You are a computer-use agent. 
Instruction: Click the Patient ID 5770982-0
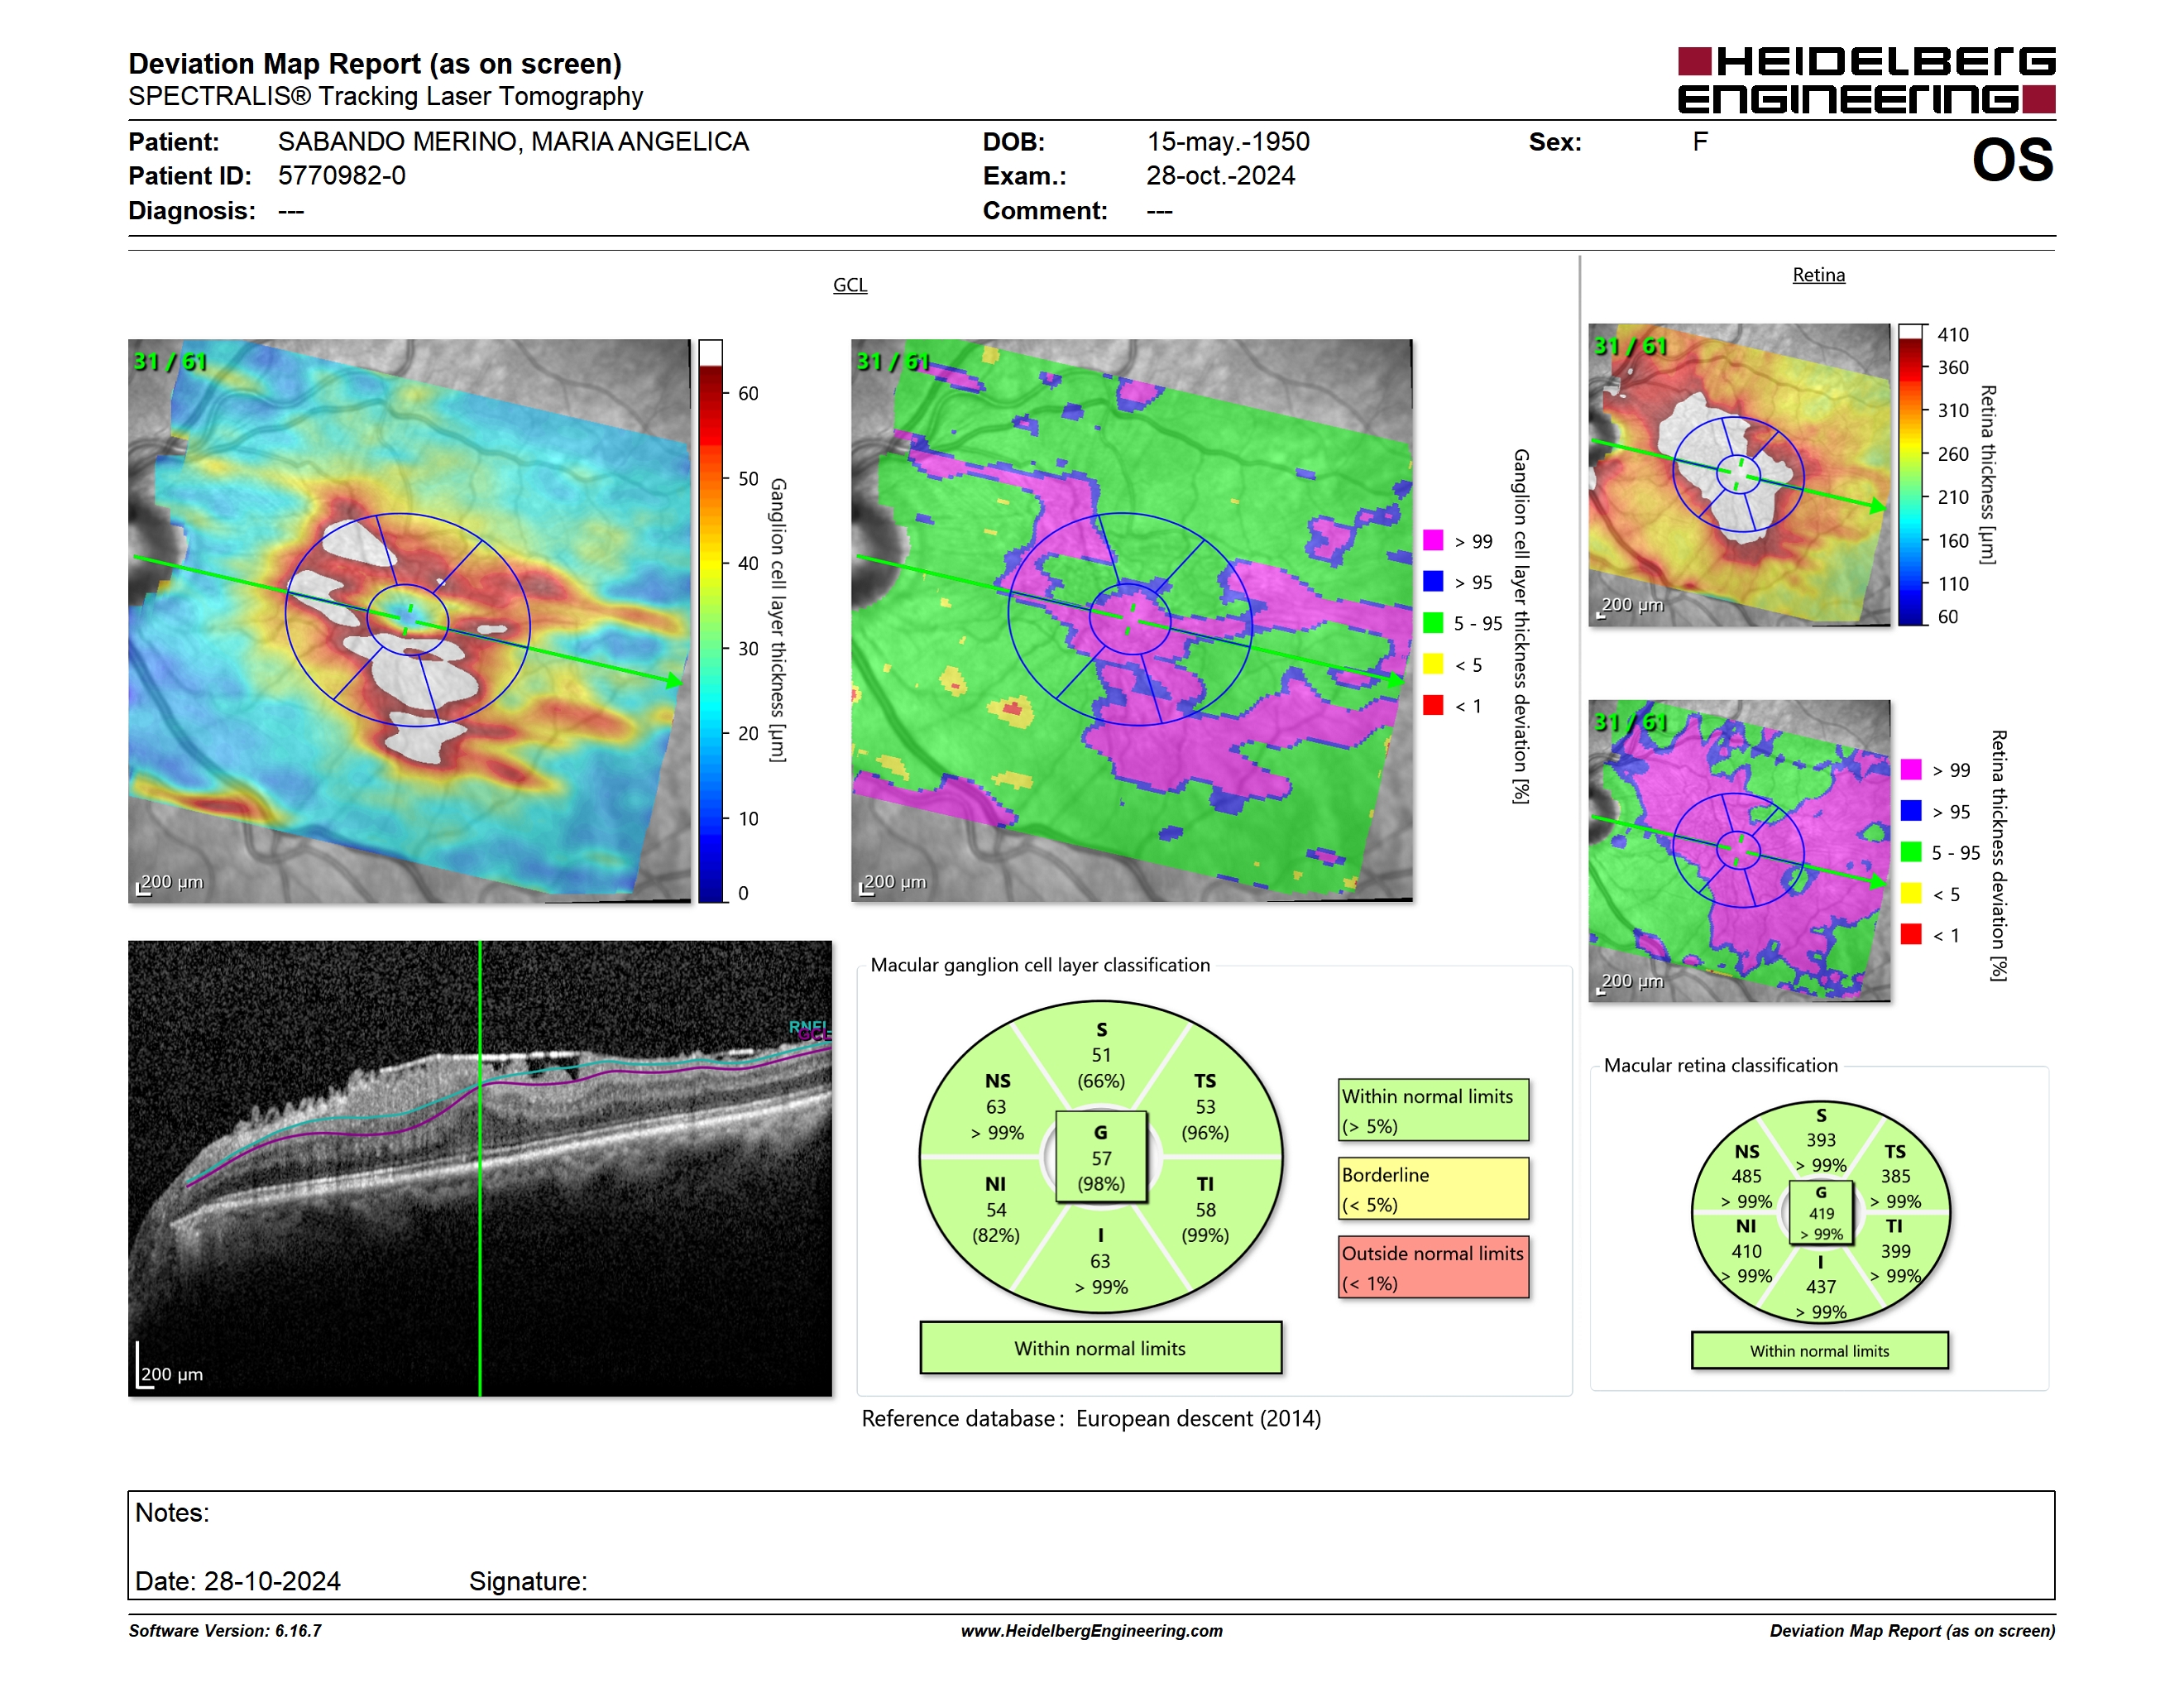342,176
